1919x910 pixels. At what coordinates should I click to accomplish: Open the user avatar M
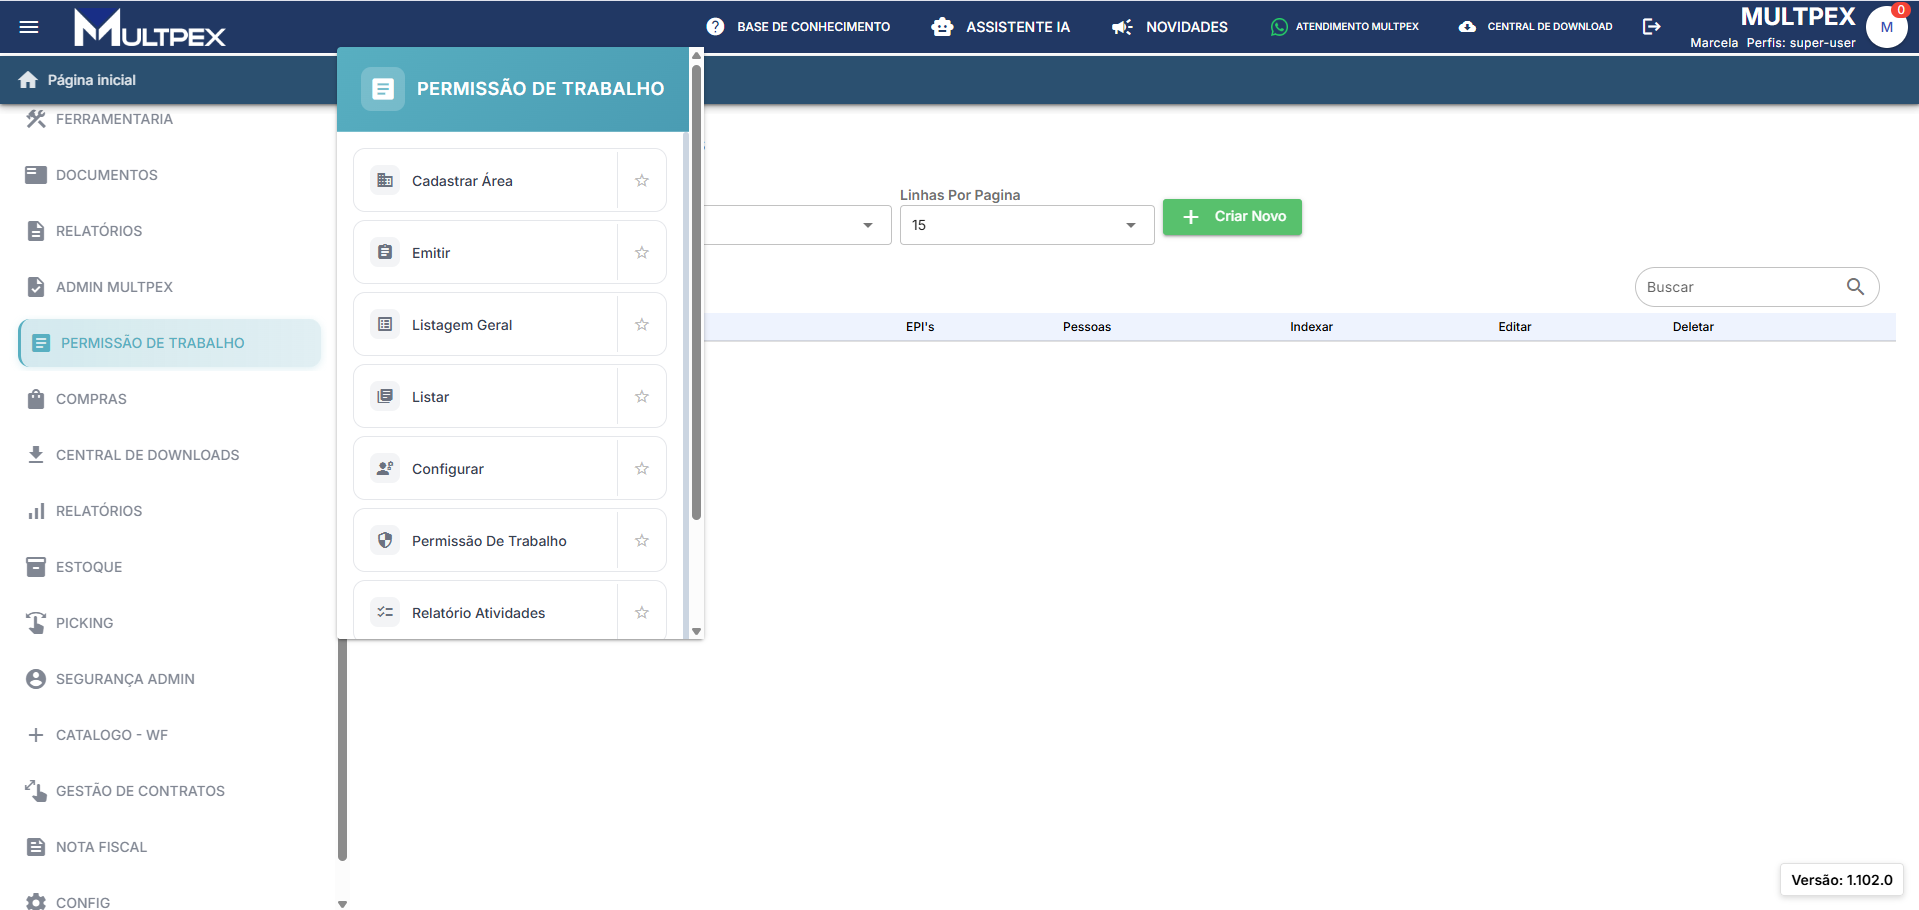[x=1886, y=27]
